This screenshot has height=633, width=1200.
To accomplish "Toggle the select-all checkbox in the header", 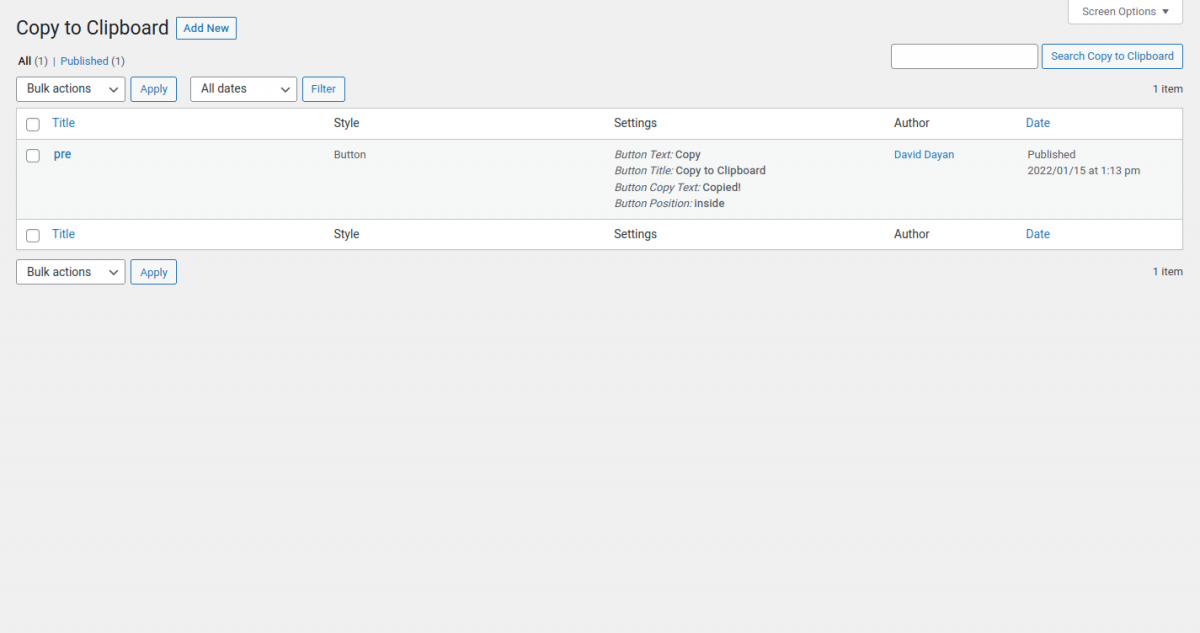I will tap(32, 122).
